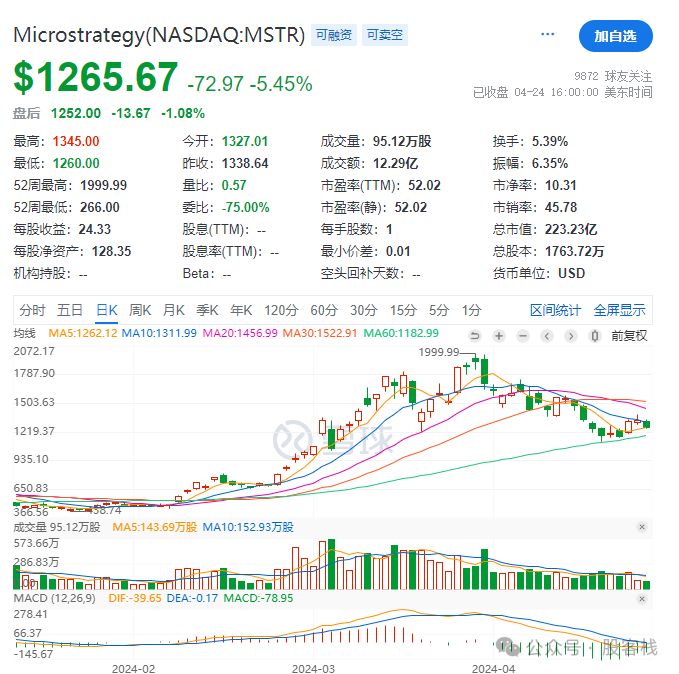679x674 pixels.
Task: Move chart left with the previous arrow
Action: (547, 336)
